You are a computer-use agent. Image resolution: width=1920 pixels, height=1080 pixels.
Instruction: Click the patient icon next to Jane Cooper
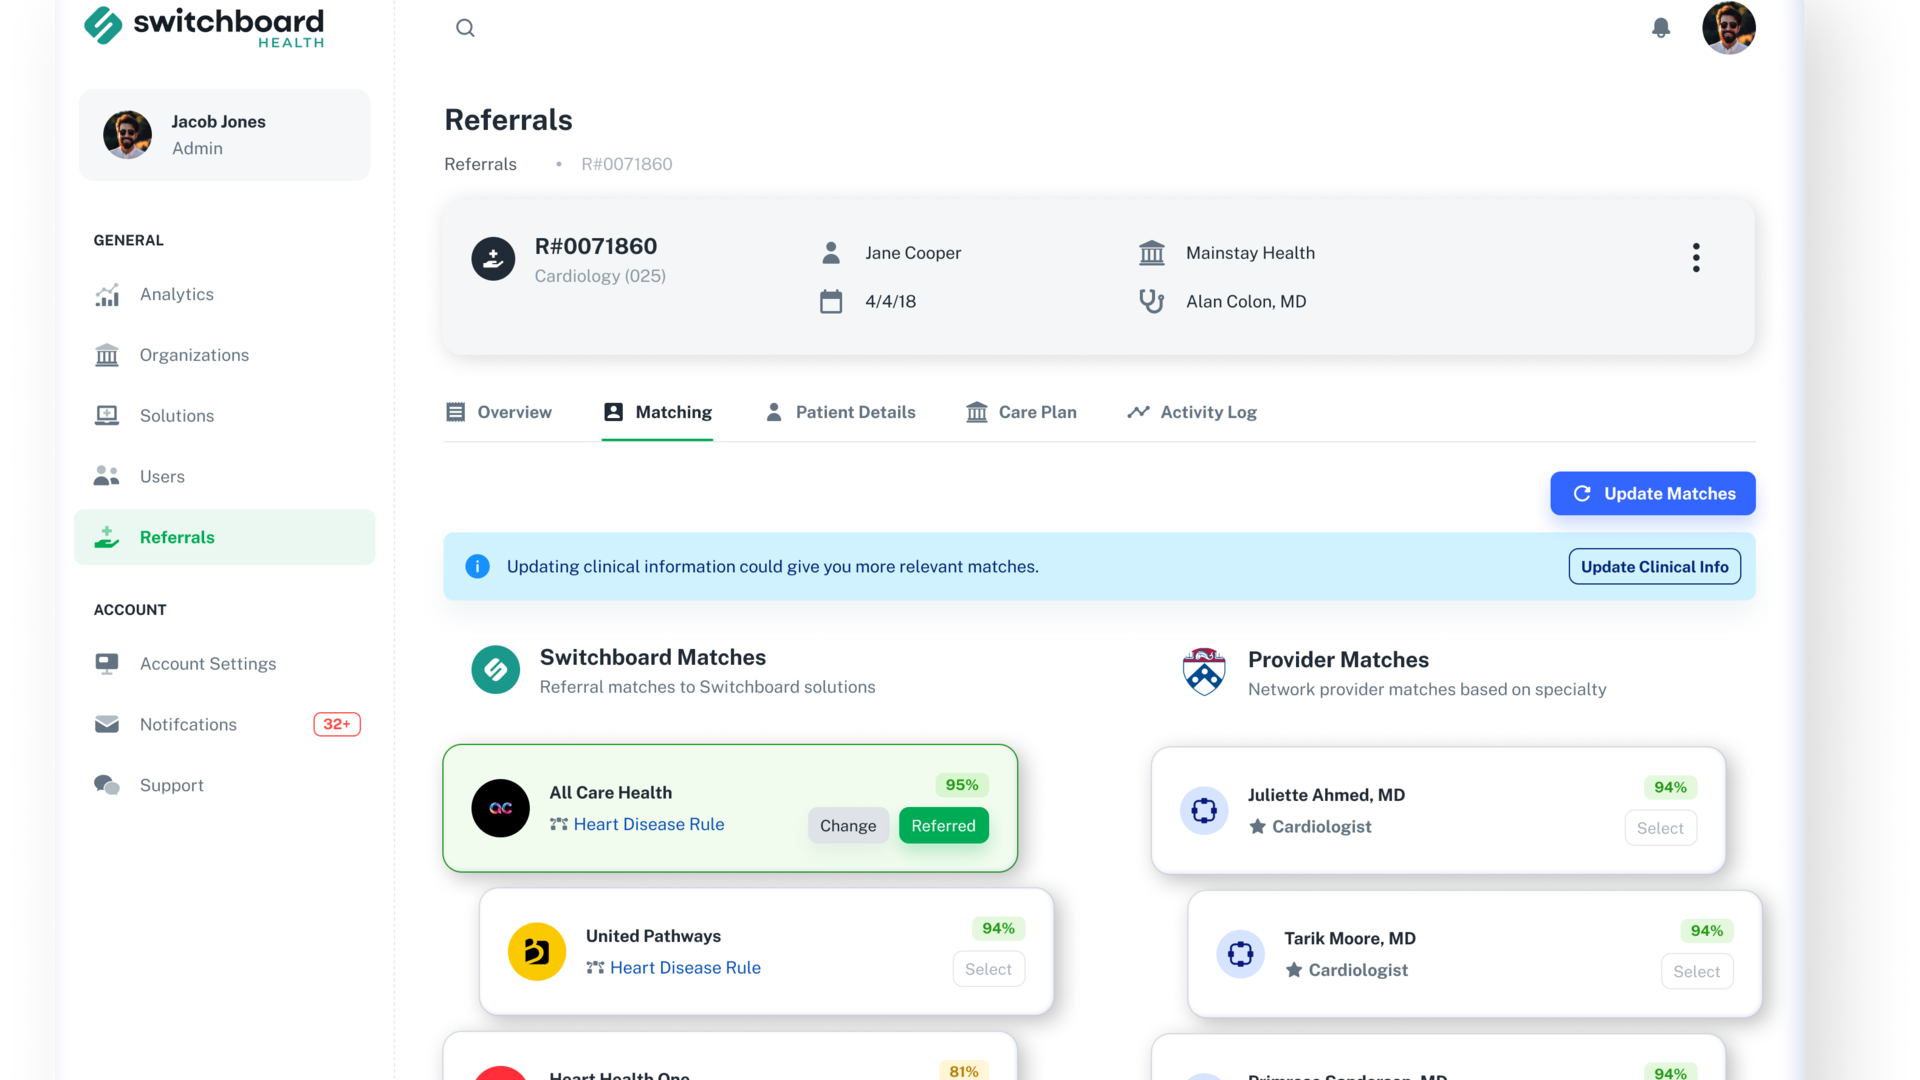(x=831, y=253)
